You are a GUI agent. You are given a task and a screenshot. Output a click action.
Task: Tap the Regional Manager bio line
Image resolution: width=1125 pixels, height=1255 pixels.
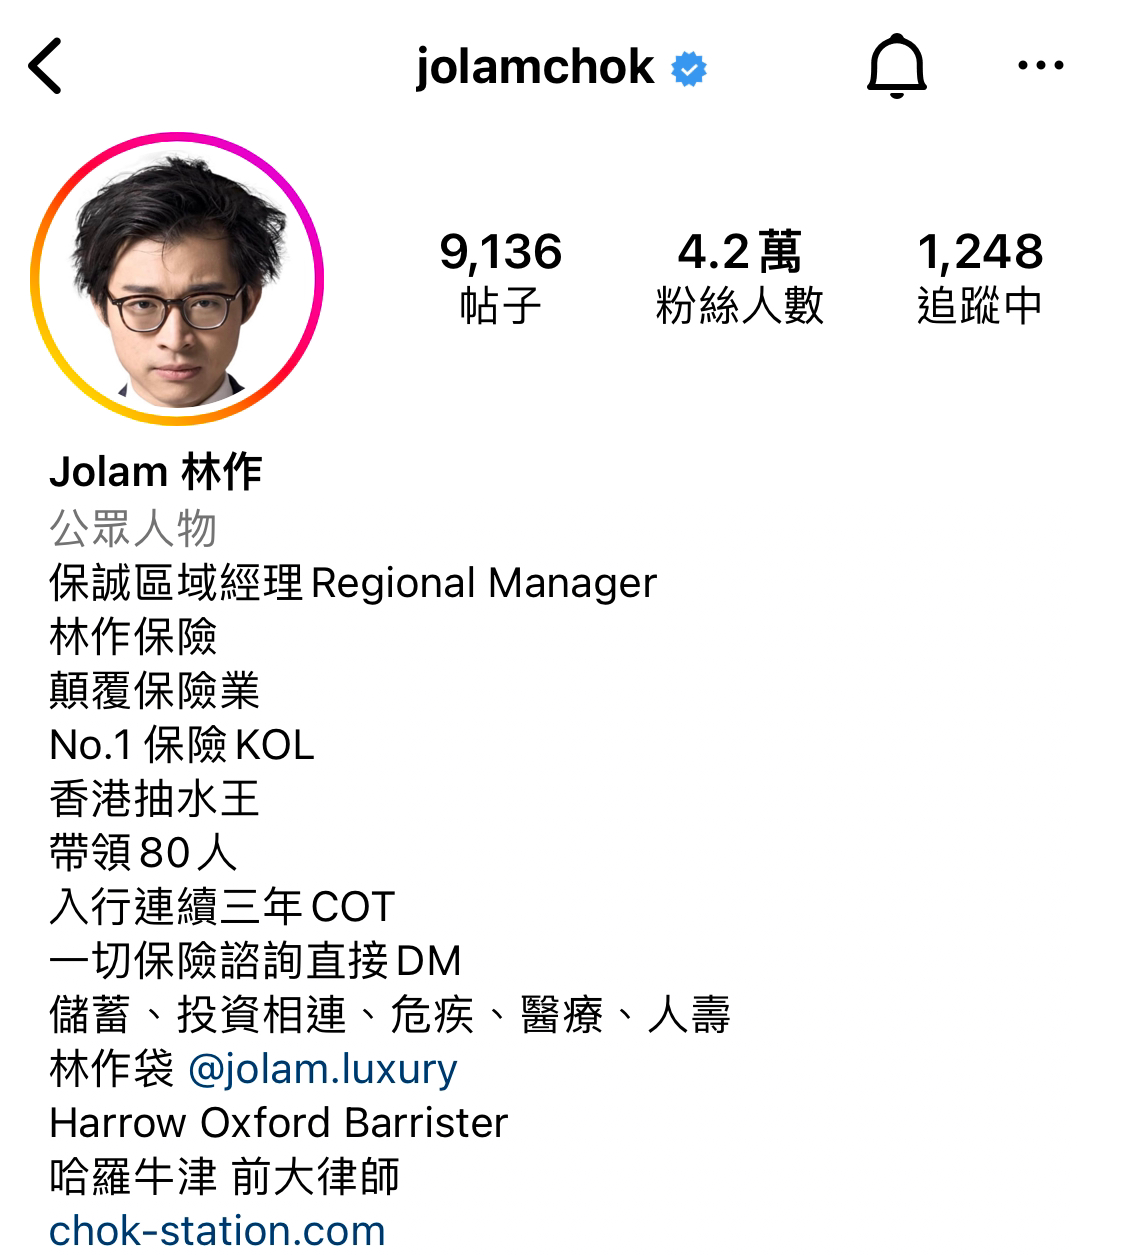353,583
